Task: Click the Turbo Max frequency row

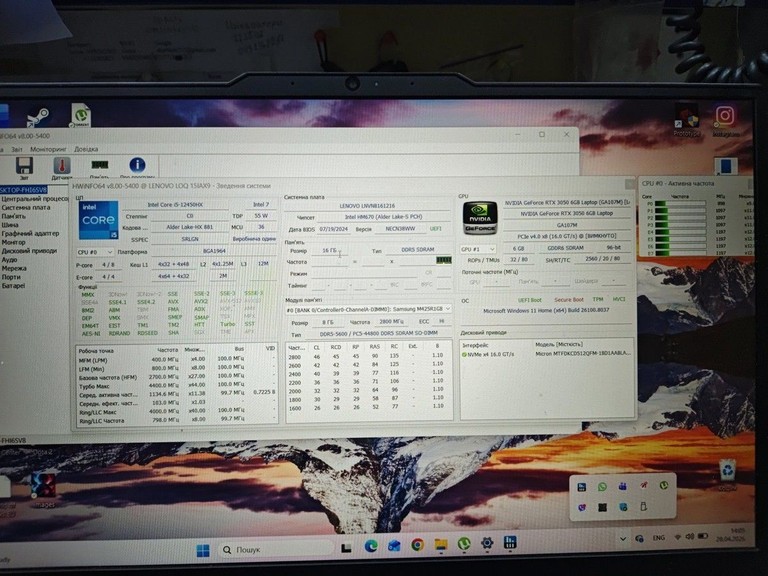Action: click(176, 386)
